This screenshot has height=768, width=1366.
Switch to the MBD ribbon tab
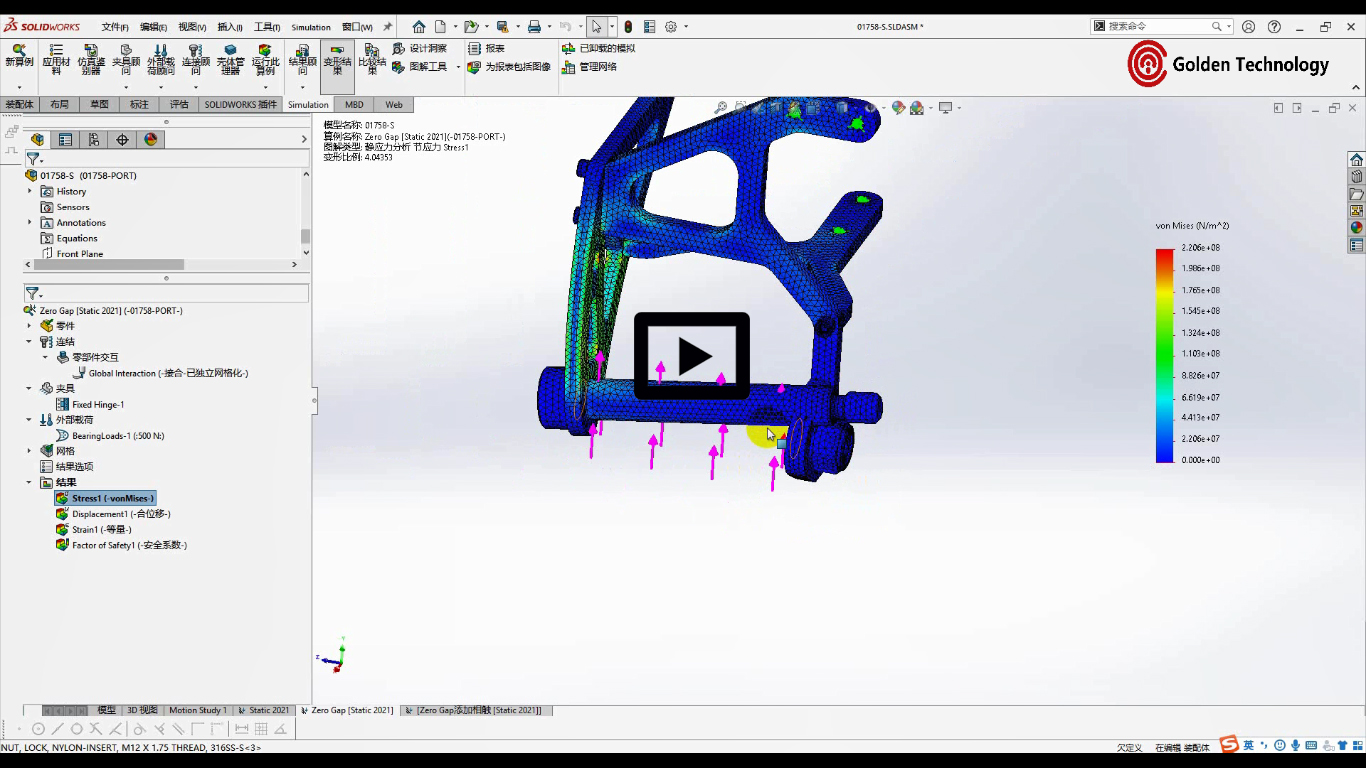354,105
